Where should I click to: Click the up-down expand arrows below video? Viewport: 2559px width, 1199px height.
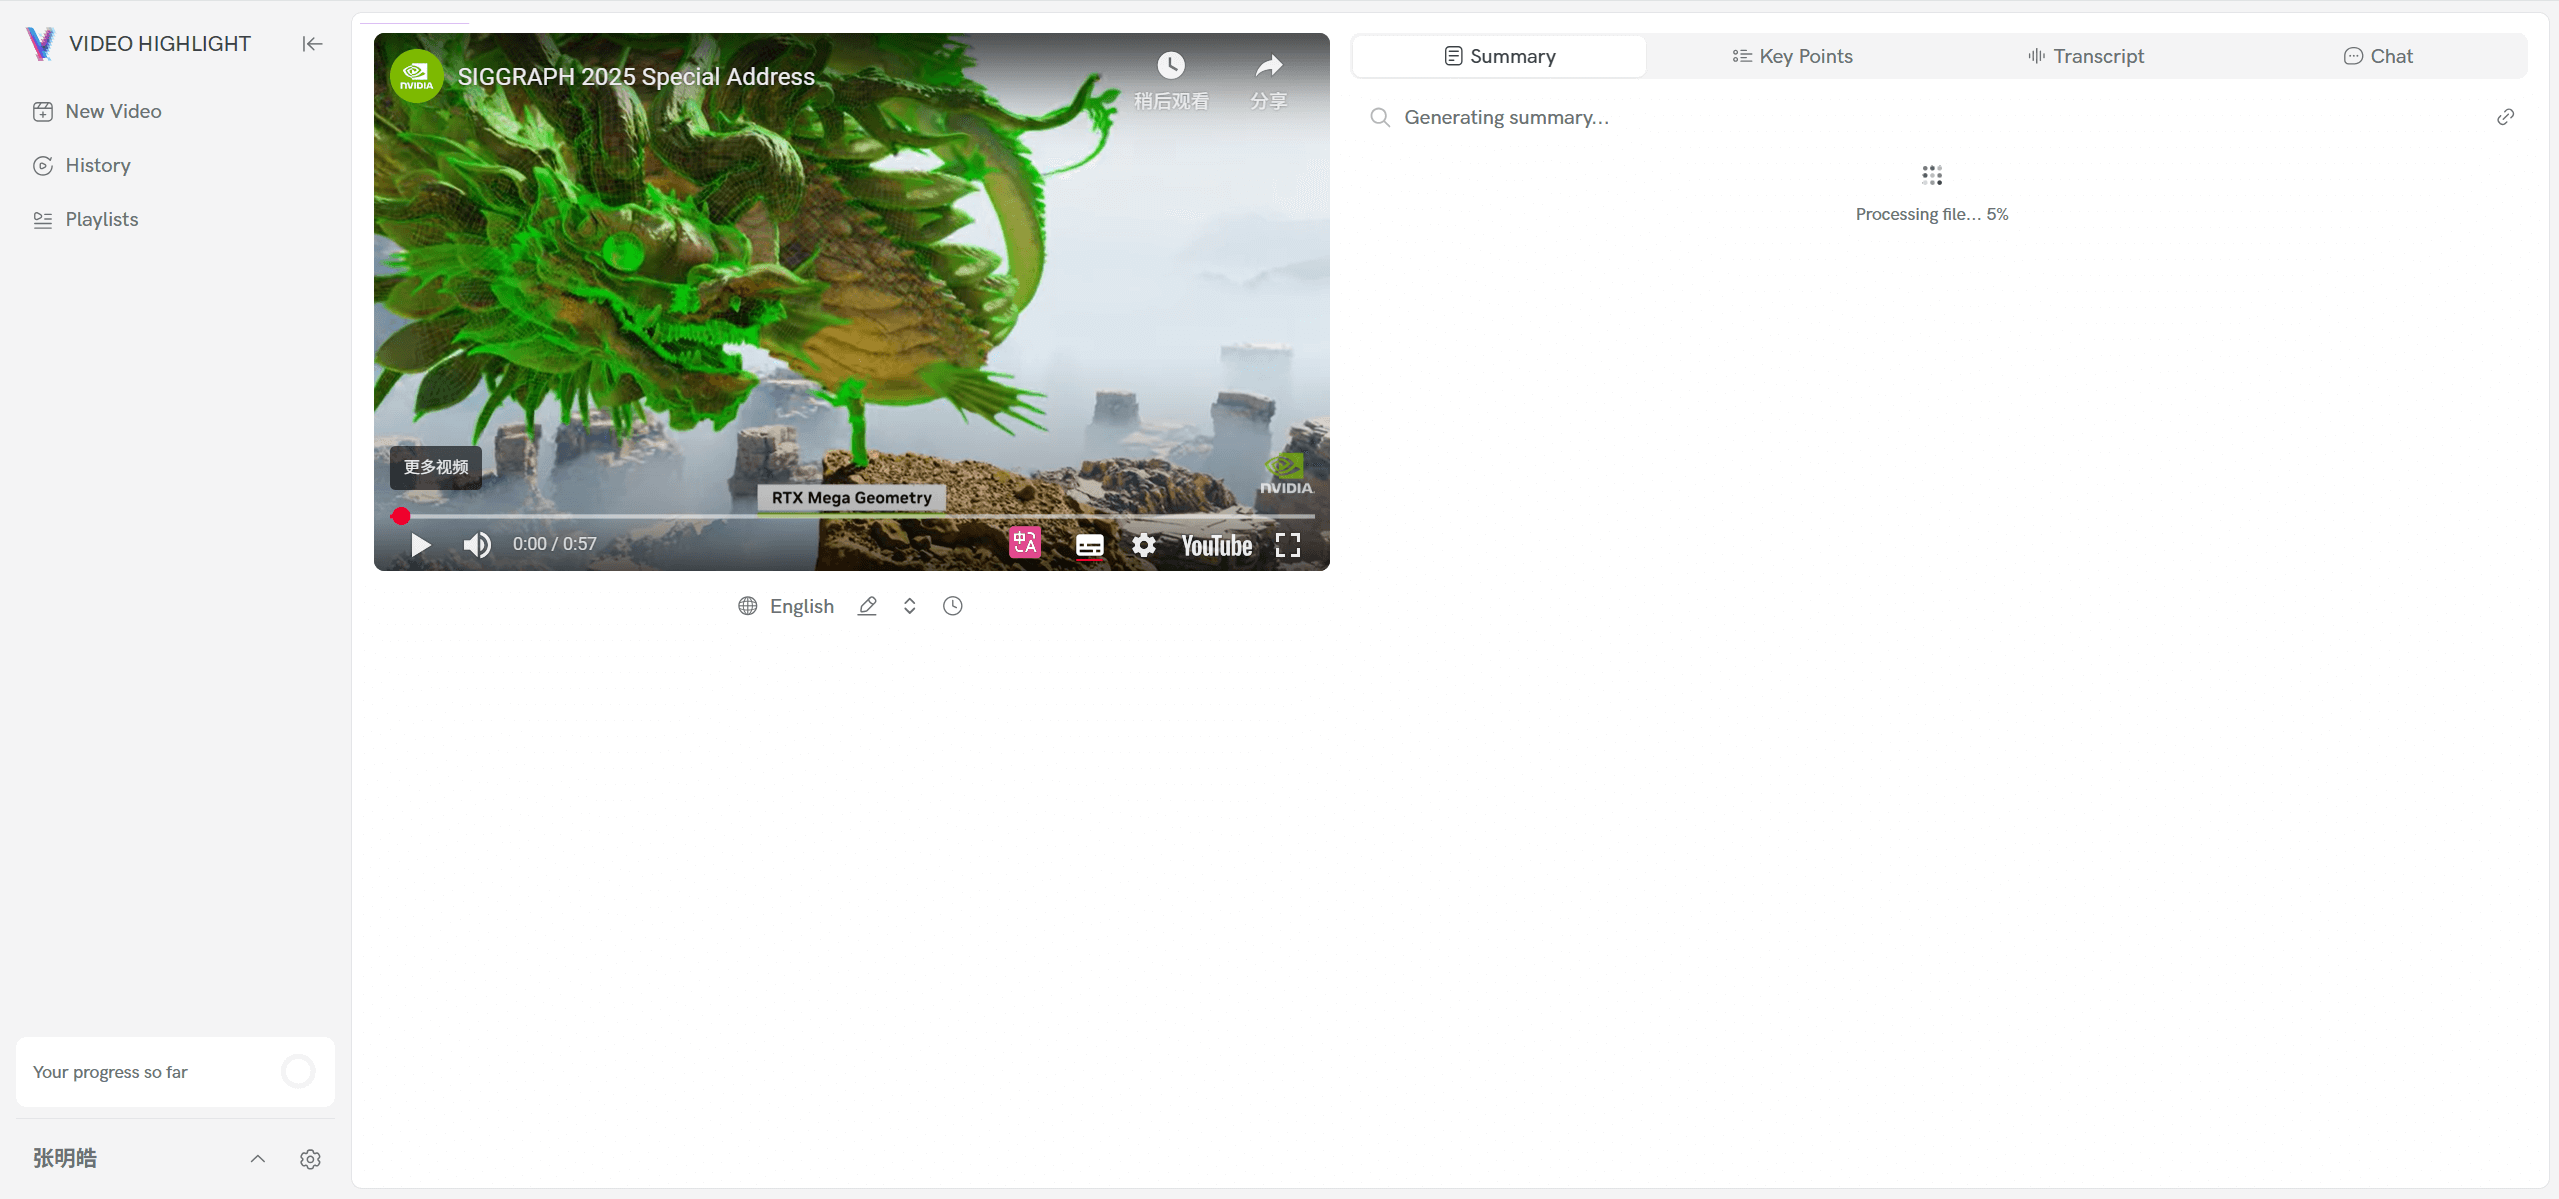tap(909, 606)
